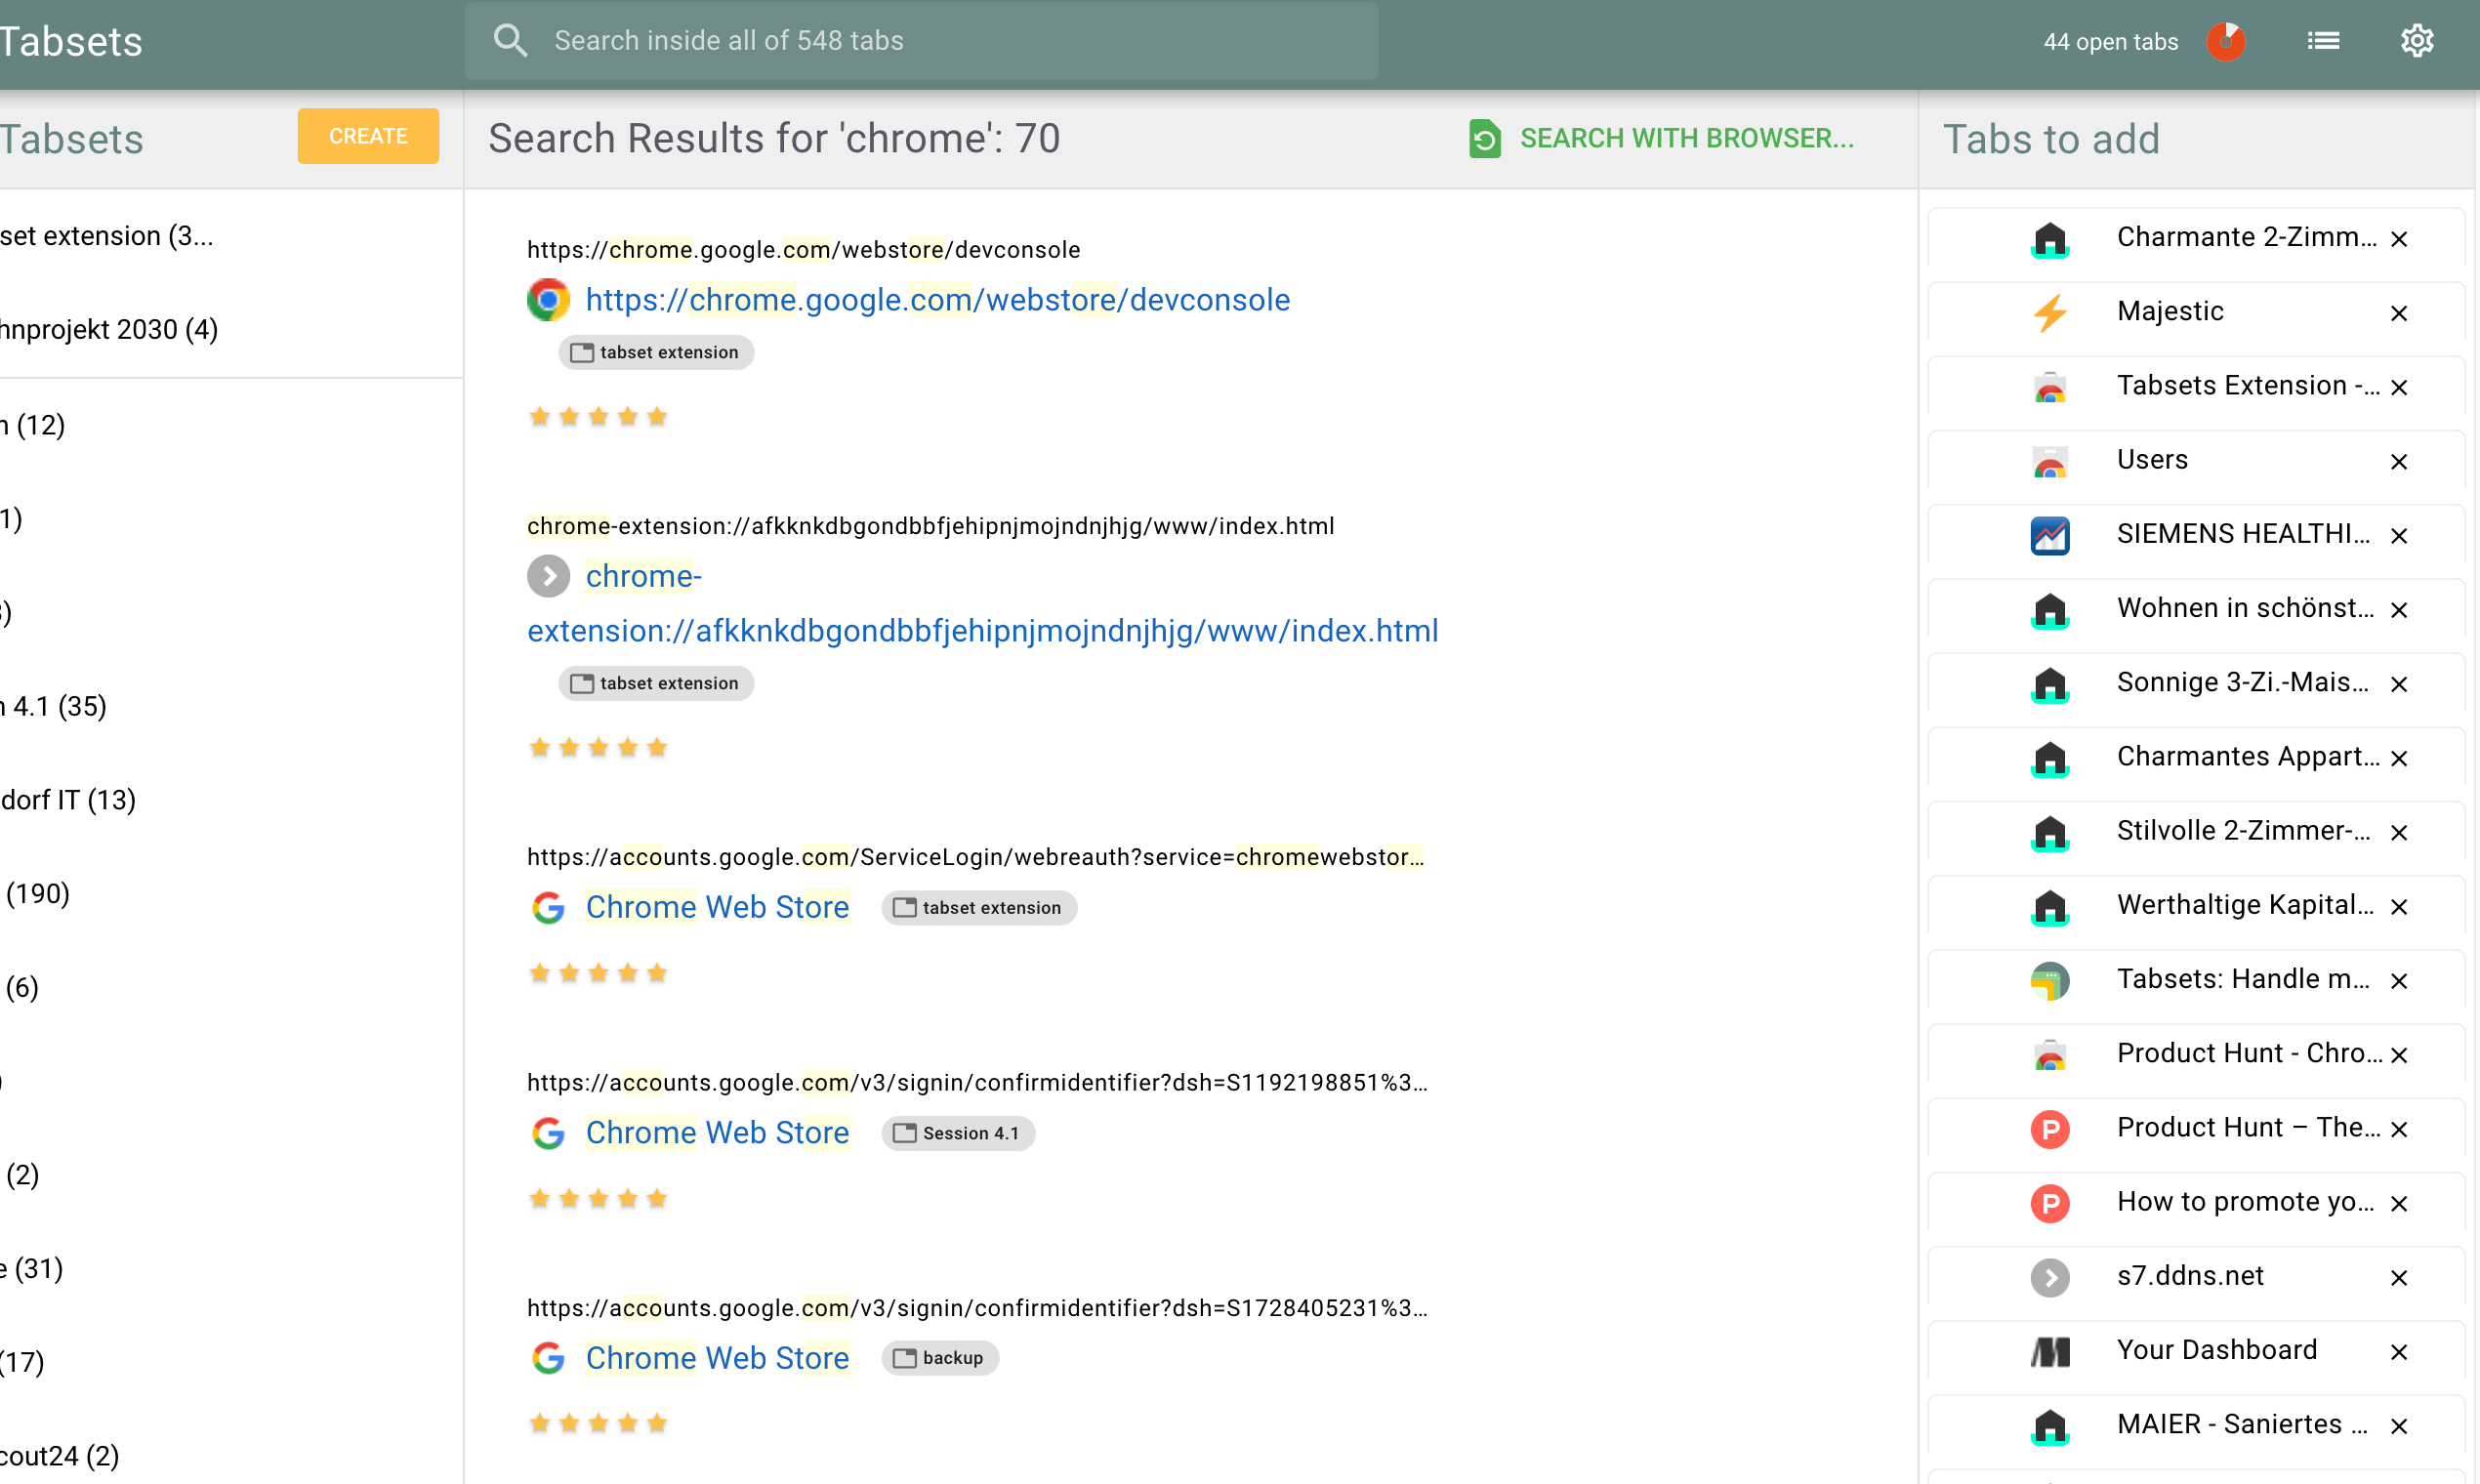Click tabset extension chip under devconsole result
Screen dimensions: 2480x1484
click(x=656, y=352)
